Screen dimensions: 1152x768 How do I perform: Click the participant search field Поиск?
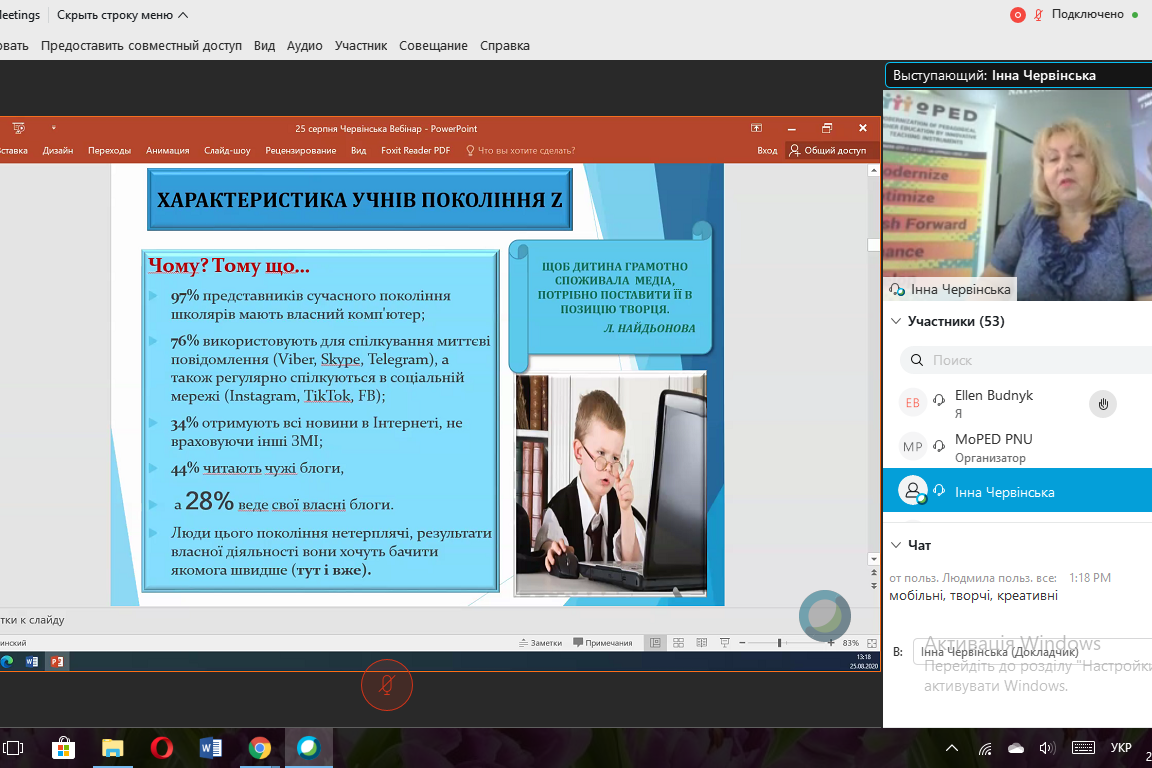point(1030,360)
